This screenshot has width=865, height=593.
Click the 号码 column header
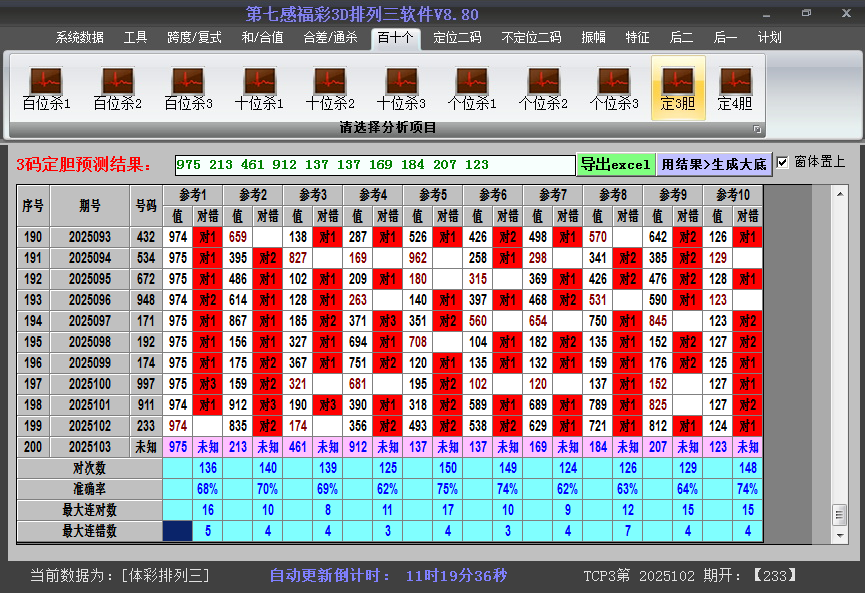[146, 206]
